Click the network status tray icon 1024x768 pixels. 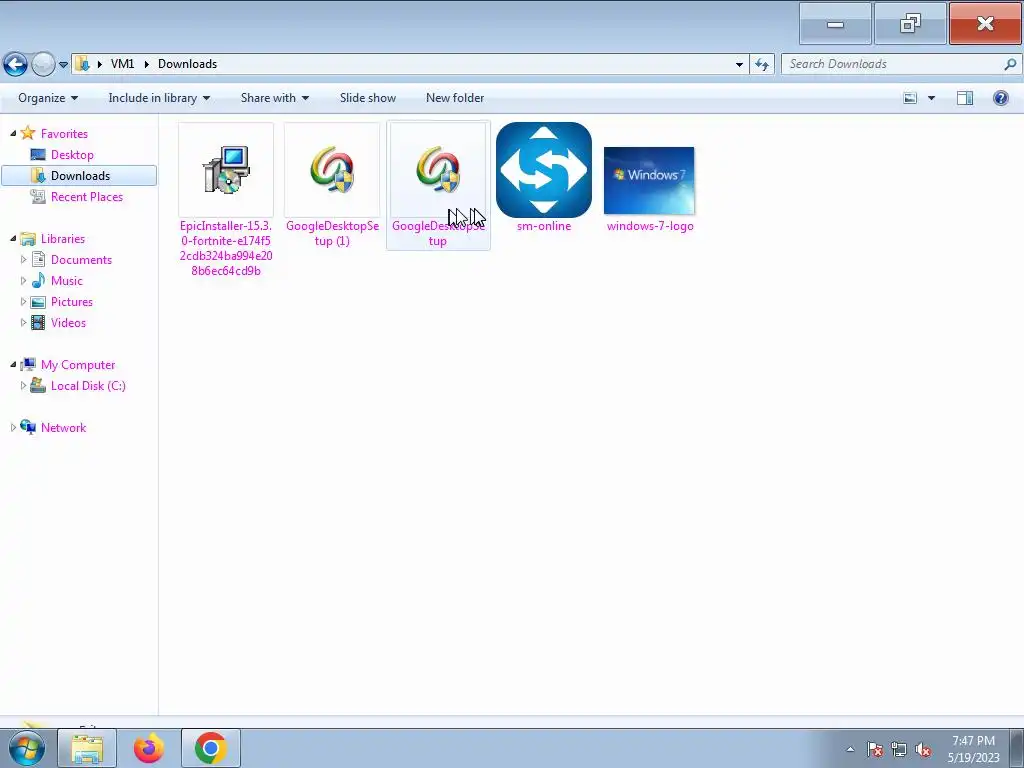(x=899, y=749)
